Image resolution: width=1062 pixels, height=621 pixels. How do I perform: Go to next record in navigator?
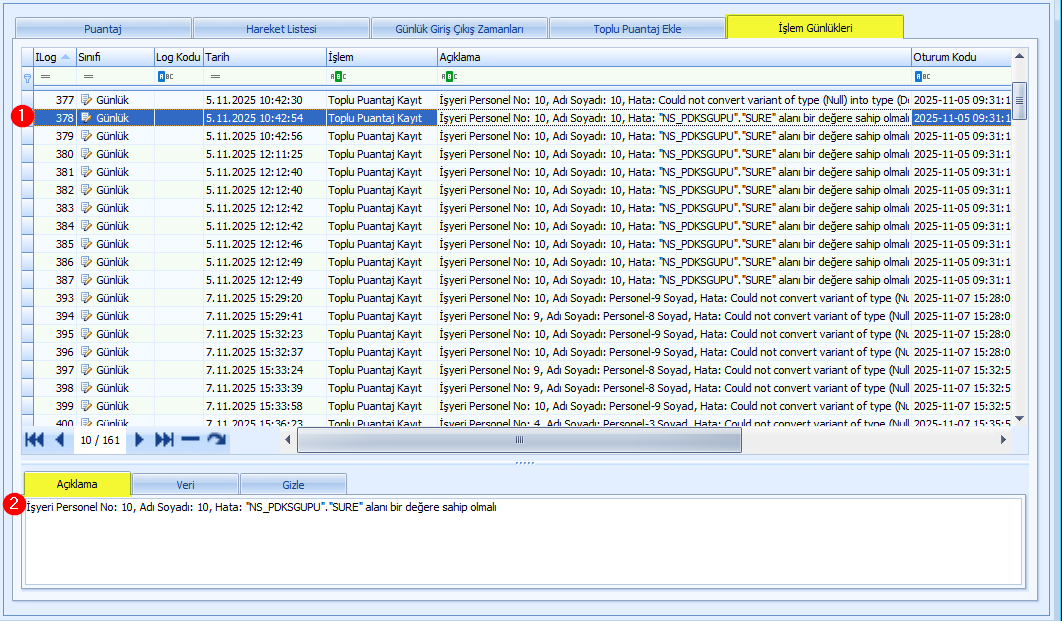click(x=140, y=440)
